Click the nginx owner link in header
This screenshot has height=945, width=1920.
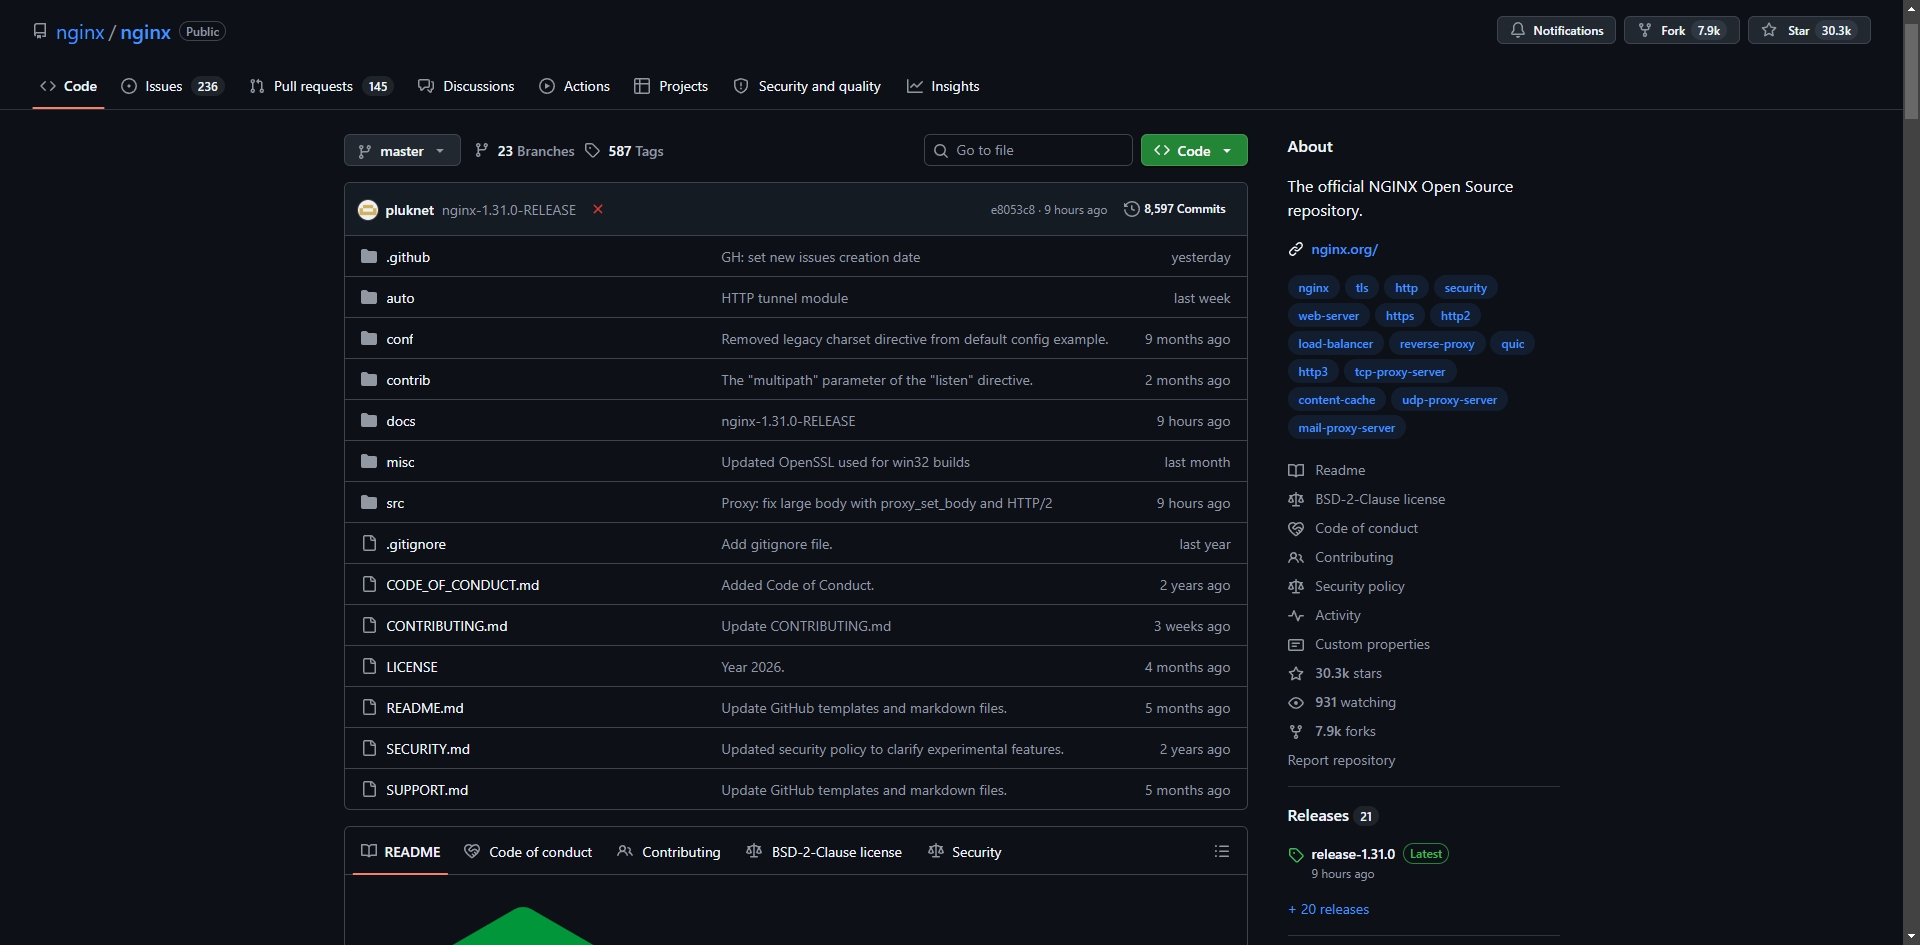point(80,32)
